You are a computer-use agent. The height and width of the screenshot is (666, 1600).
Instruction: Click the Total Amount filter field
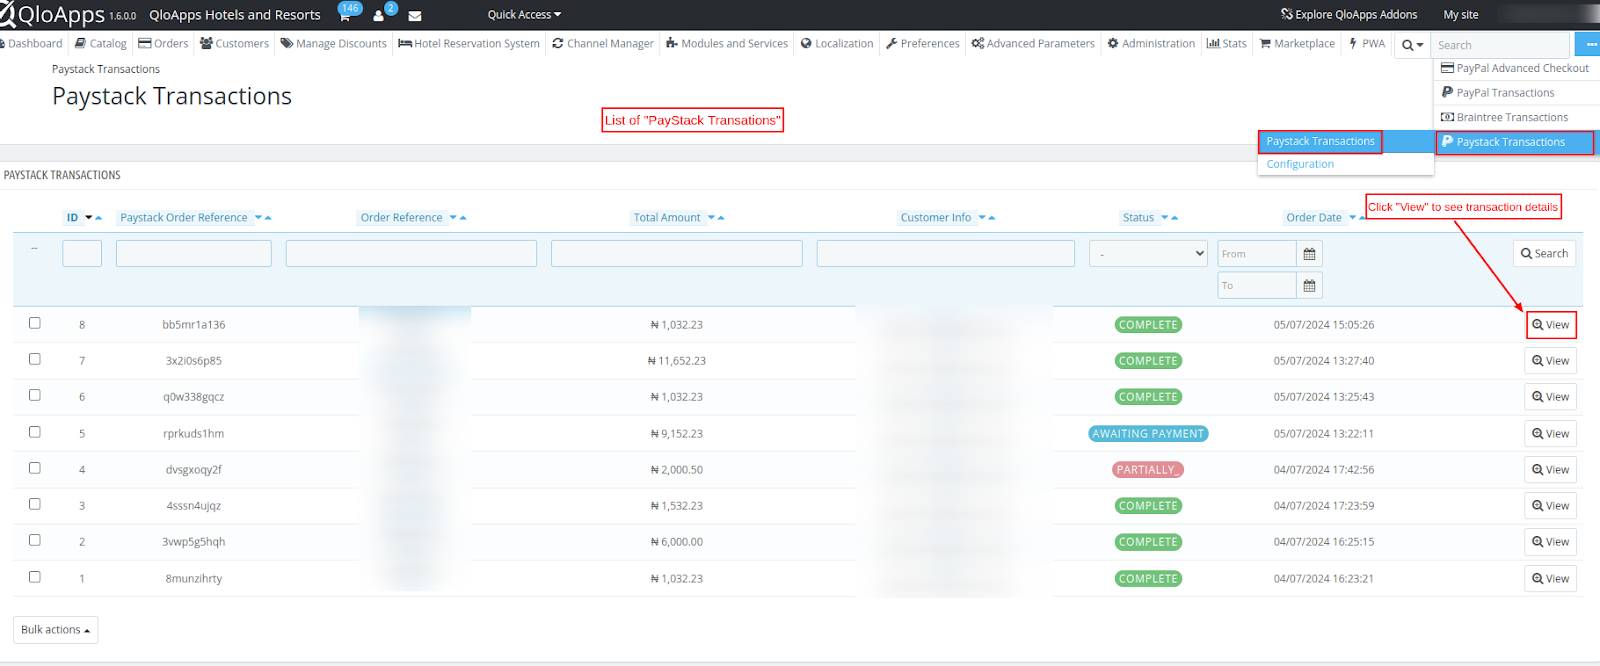tap(677, 254)
